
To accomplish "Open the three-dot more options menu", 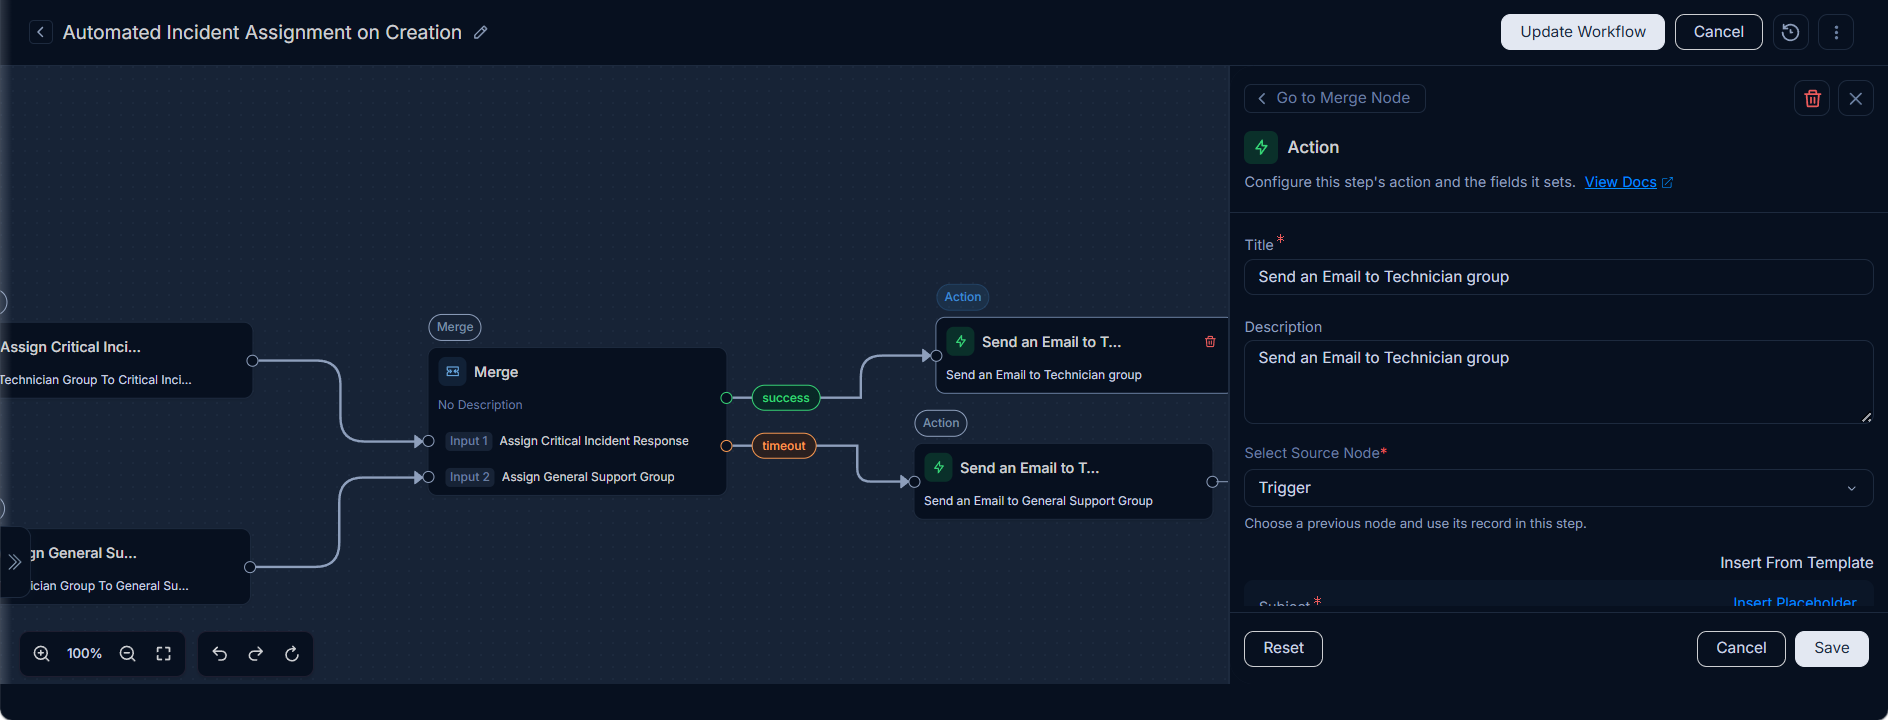I will (x=1836, y=32).
